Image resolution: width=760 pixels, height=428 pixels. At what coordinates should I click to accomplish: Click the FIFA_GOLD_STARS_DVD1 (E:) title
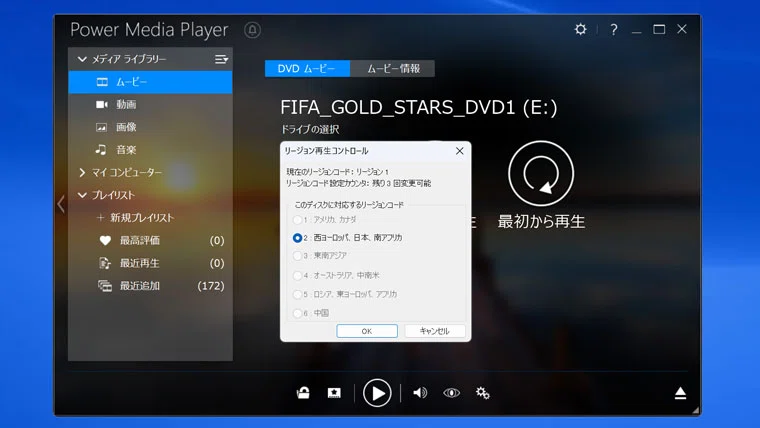click(x=419, y=107)
